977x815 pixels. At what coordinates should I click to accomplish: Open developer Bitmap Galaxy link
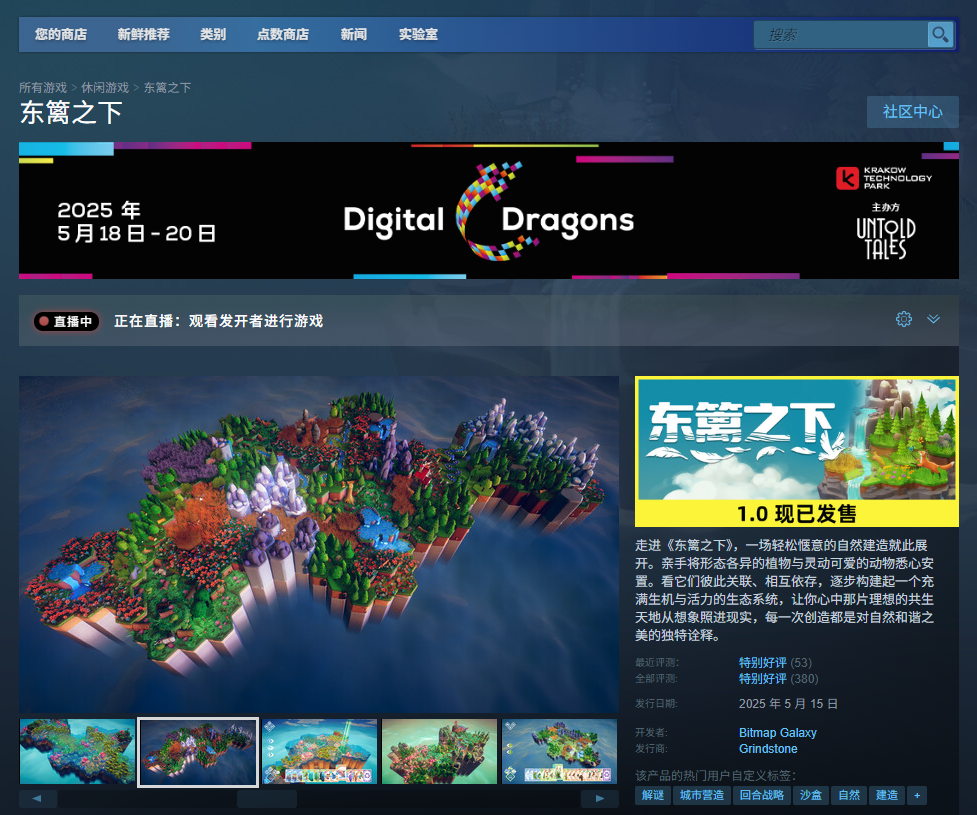pyautogui.click(x=777, y=733)
